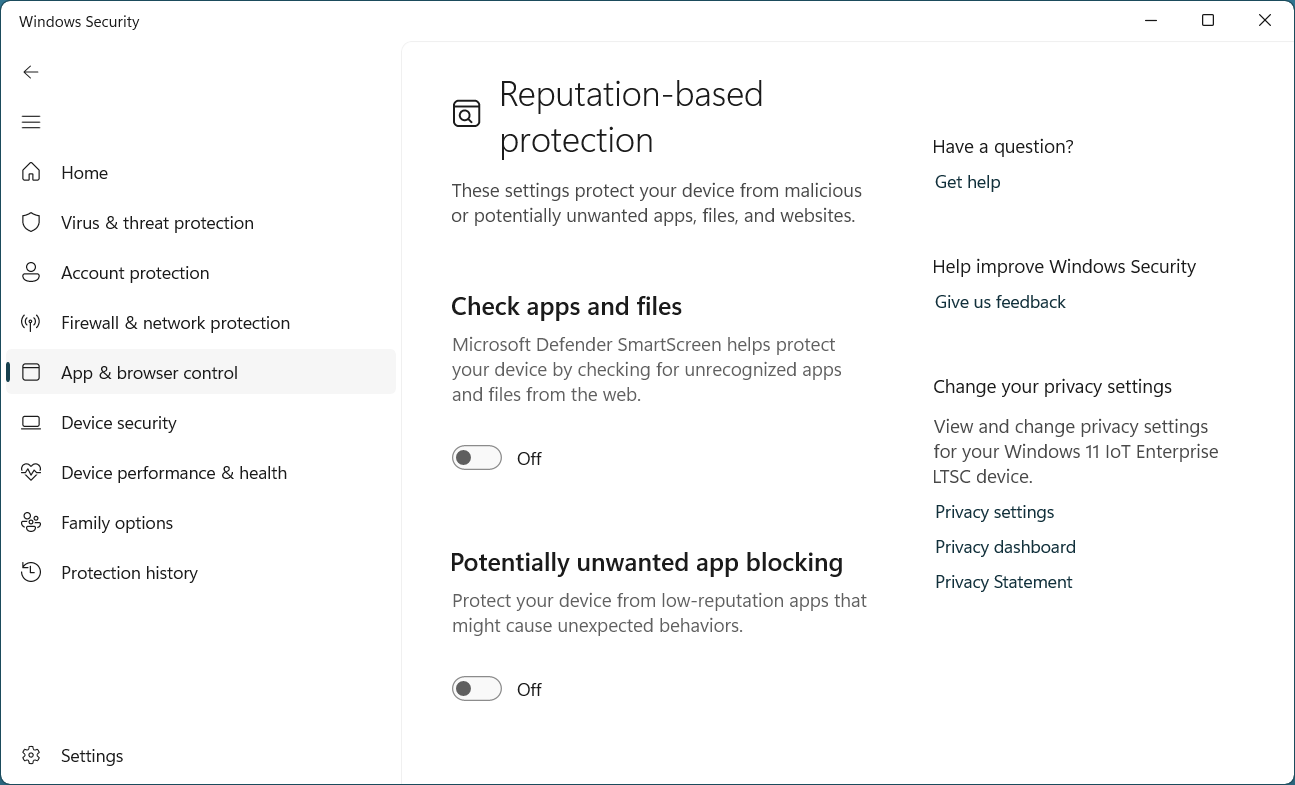Enable the Check apps and files toggle
The image size is (1295, 785).
click(x=477, y=458)
